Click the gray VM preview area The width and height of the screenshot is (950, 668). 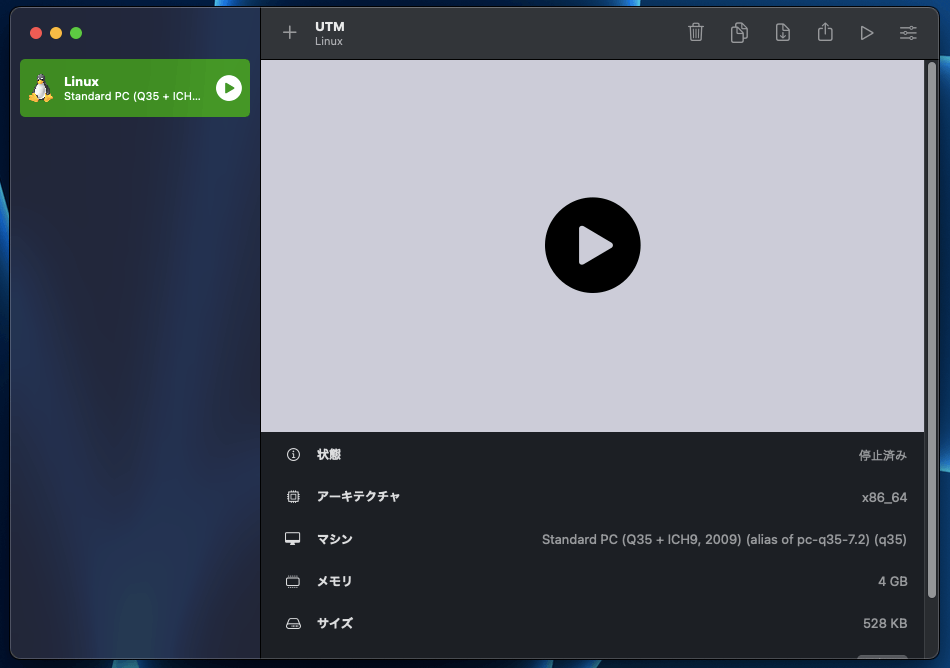tap(593, 245)
